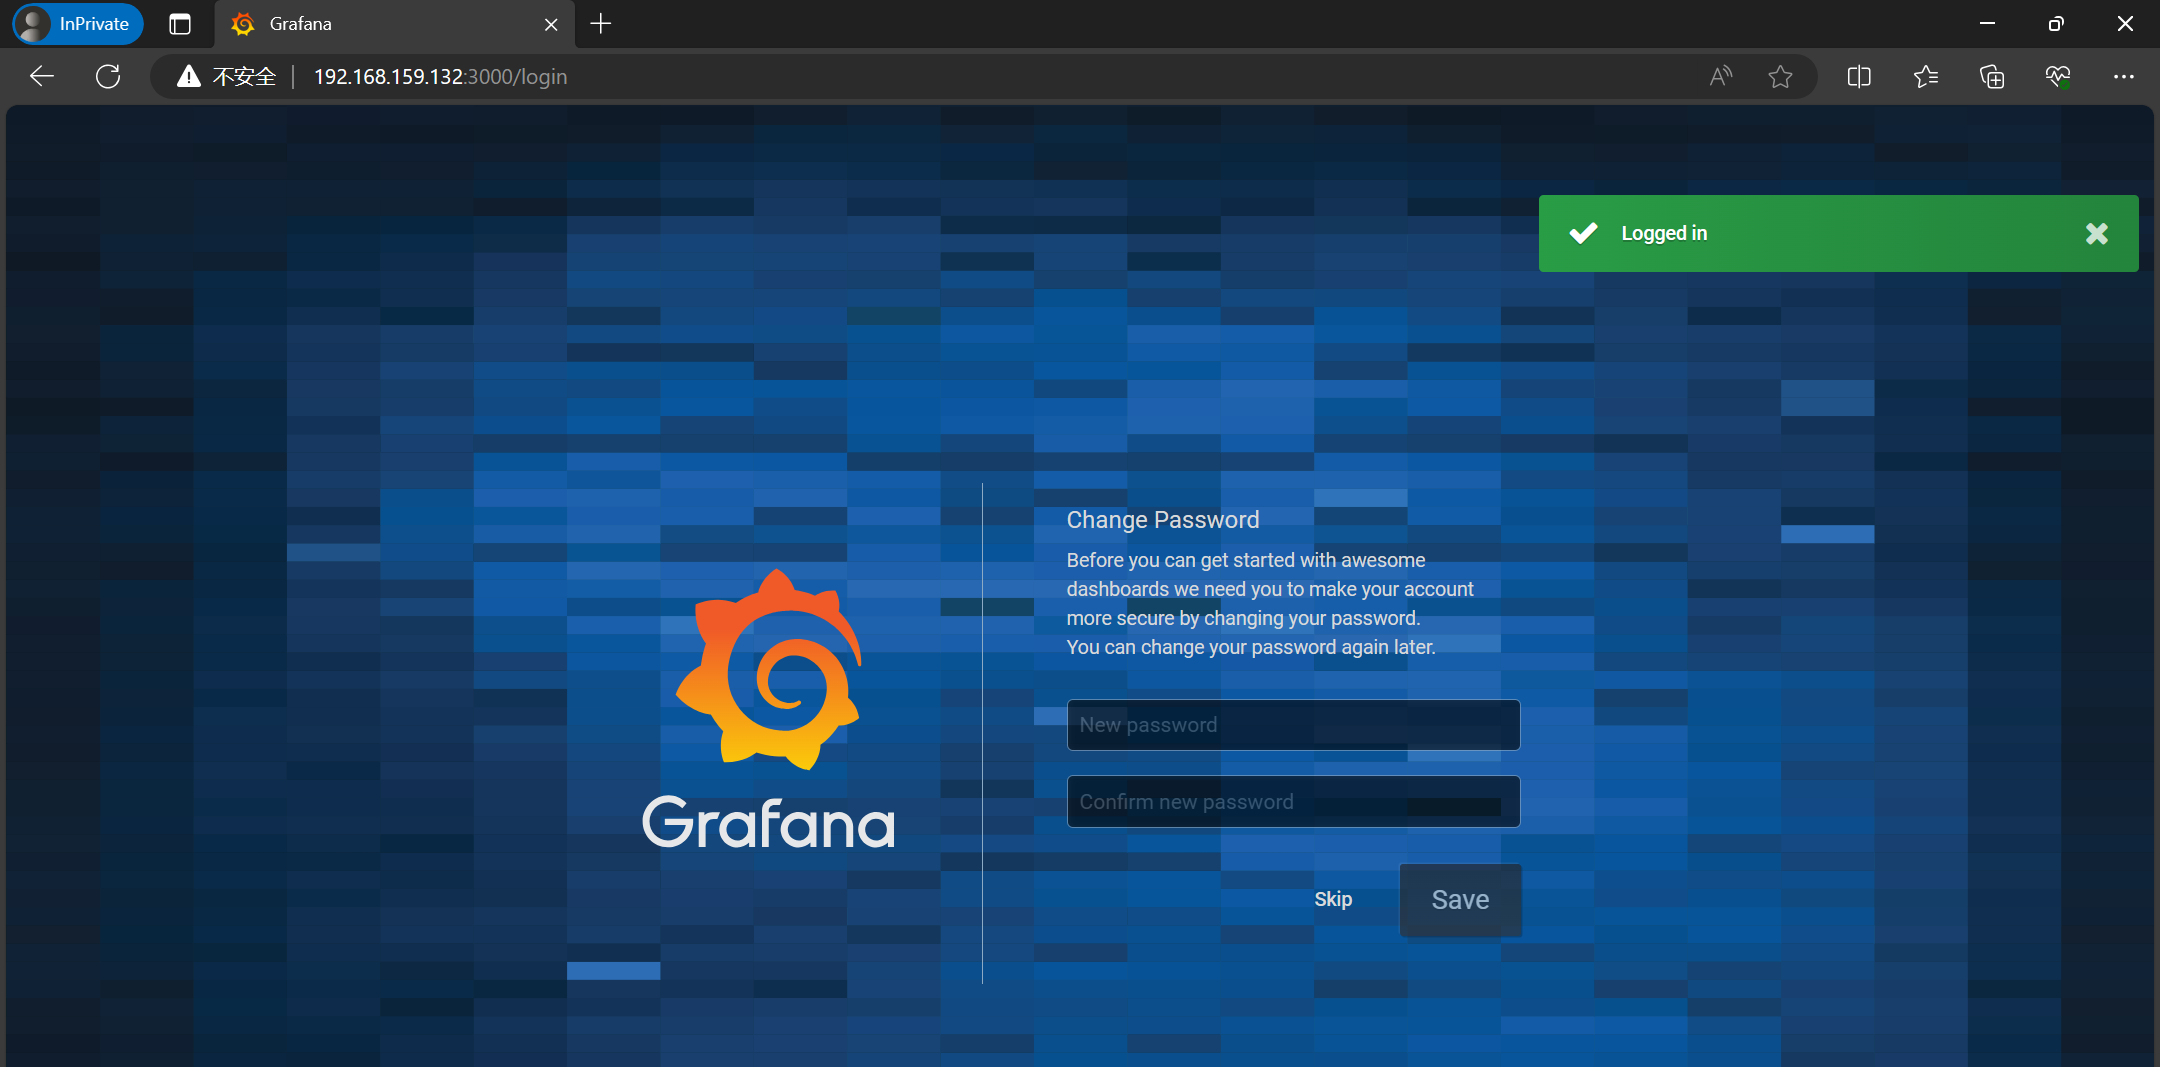The image size is (2160, 1067).
Task: Select the Grafana tab
Action: pyautogui.click(x=395, y=24)
